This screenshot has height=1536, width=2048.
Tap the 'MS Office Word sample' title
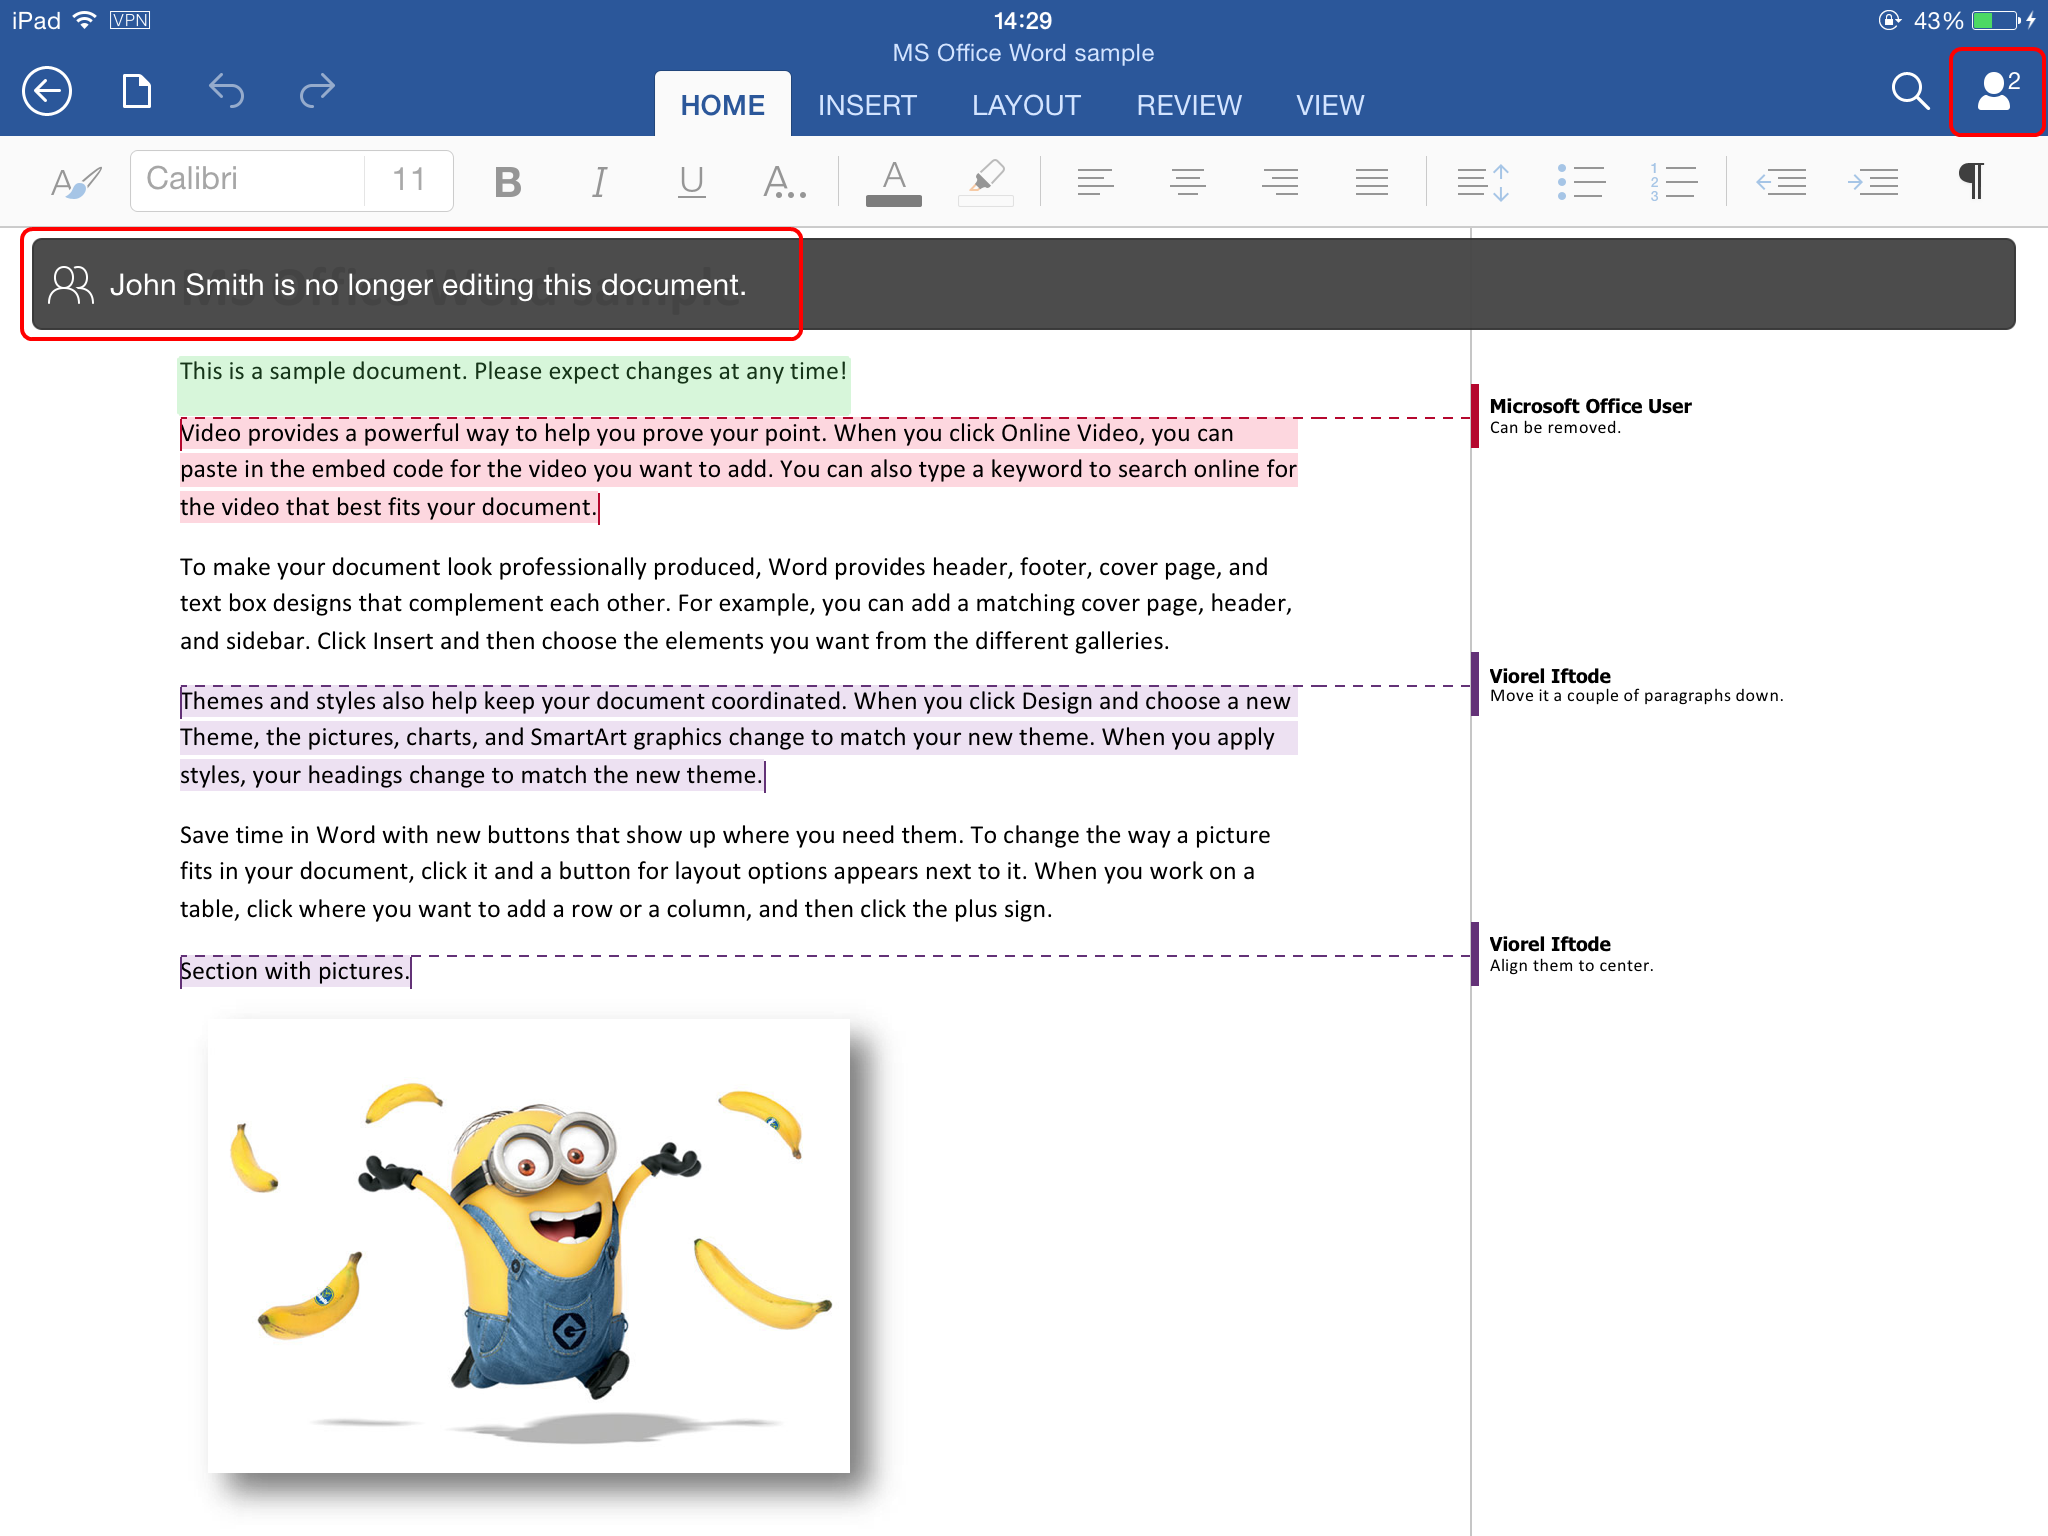(x=1023, y=53)
